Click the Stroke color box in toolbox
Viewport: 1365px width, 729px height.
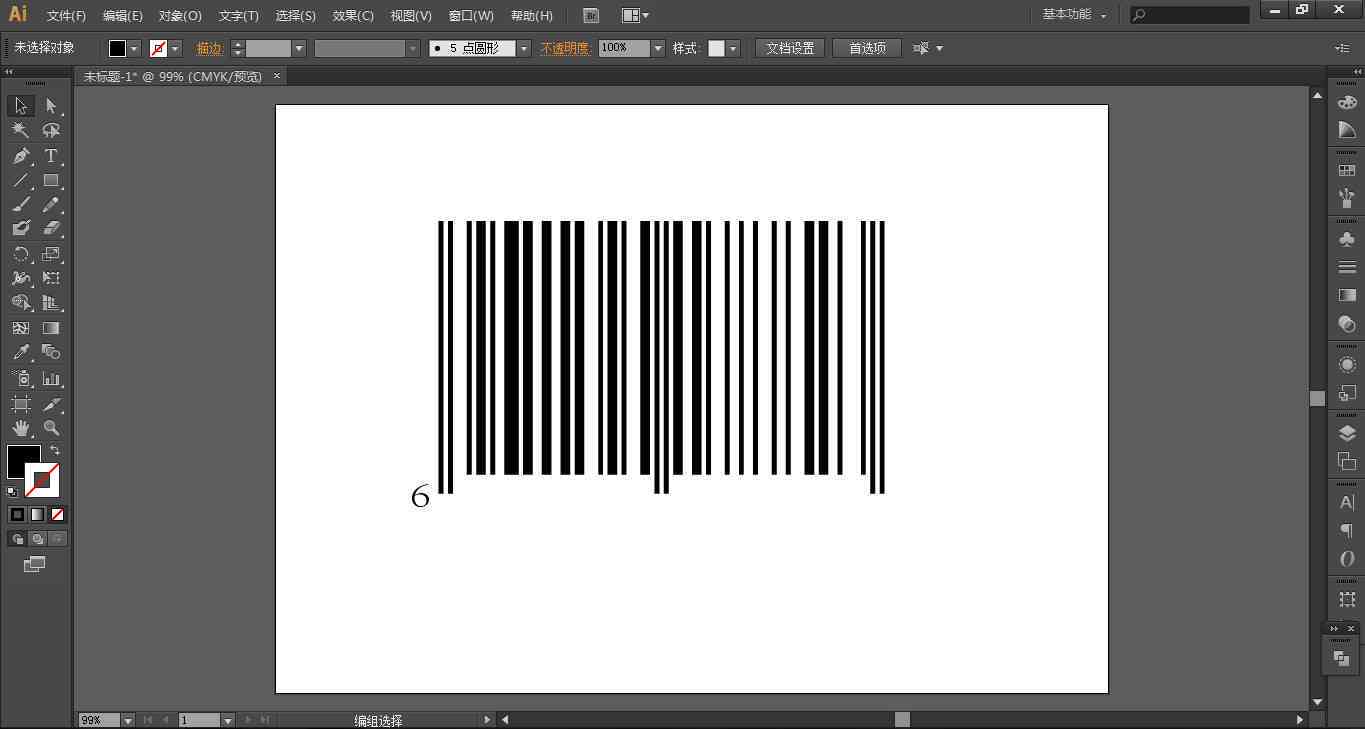pyautogui.click(x=42, y=480)
